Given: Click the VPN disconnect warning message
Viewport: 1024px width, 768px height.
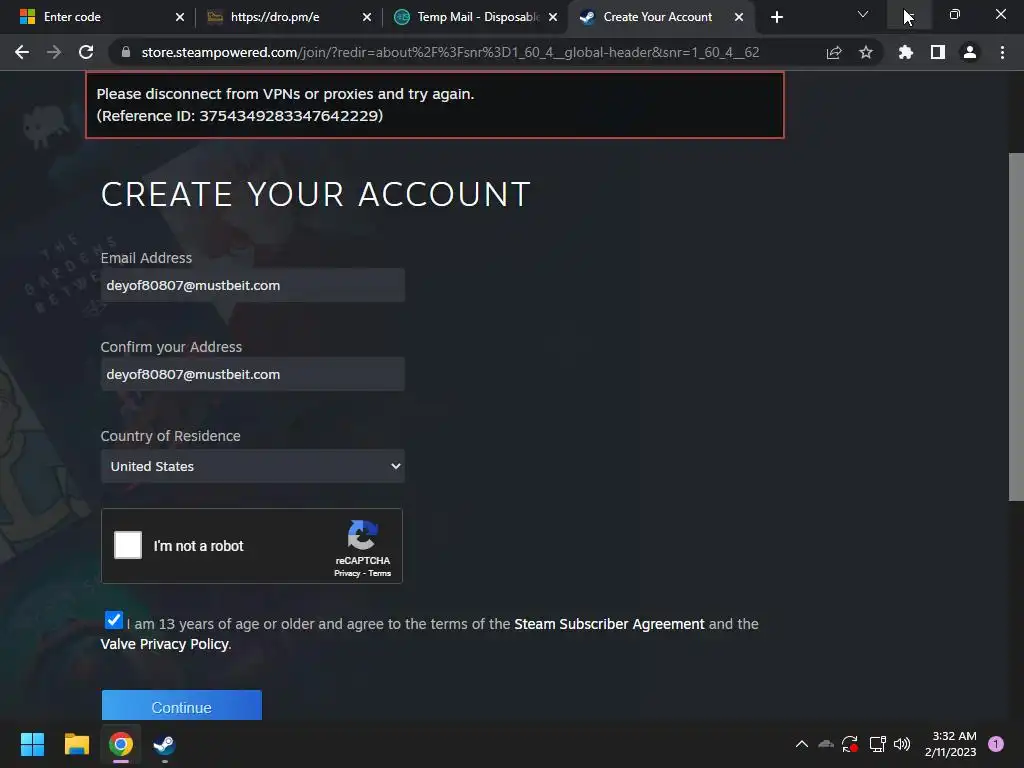Looking at the screenshot, I should click(285, 94).
